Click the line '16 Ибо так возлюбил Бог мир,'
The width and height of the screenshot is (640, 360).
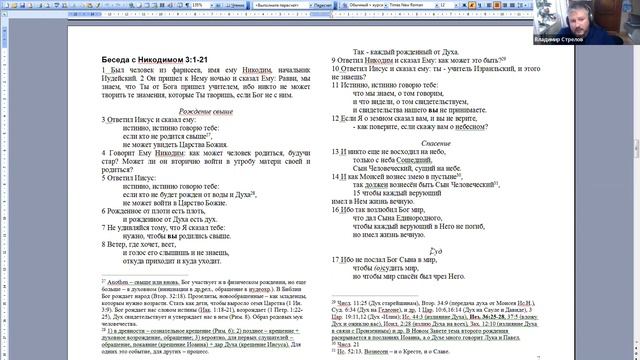pyautogui.click(x=378, y=210)
